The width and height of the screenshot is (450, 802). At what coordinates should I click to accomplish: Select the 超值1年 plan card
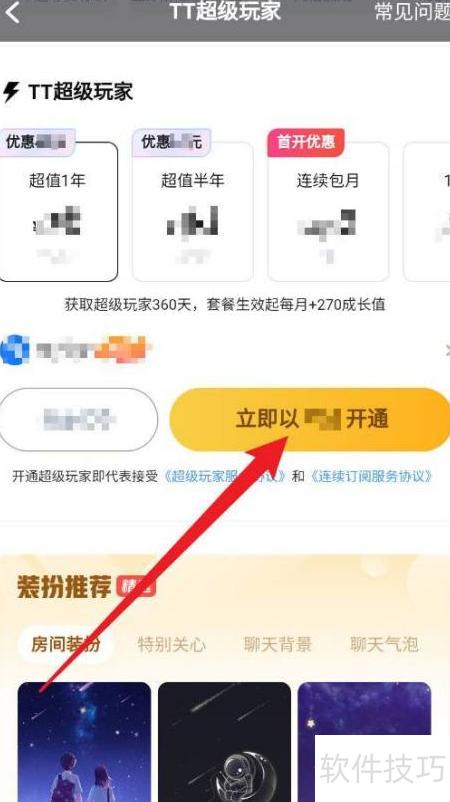pos(58,212)
